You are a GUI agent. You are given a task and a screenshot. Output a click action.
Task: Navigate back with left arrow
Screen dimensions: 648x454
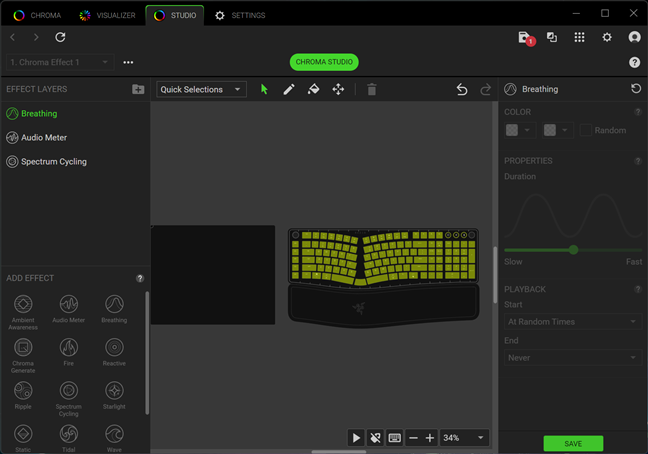[13, 37]
